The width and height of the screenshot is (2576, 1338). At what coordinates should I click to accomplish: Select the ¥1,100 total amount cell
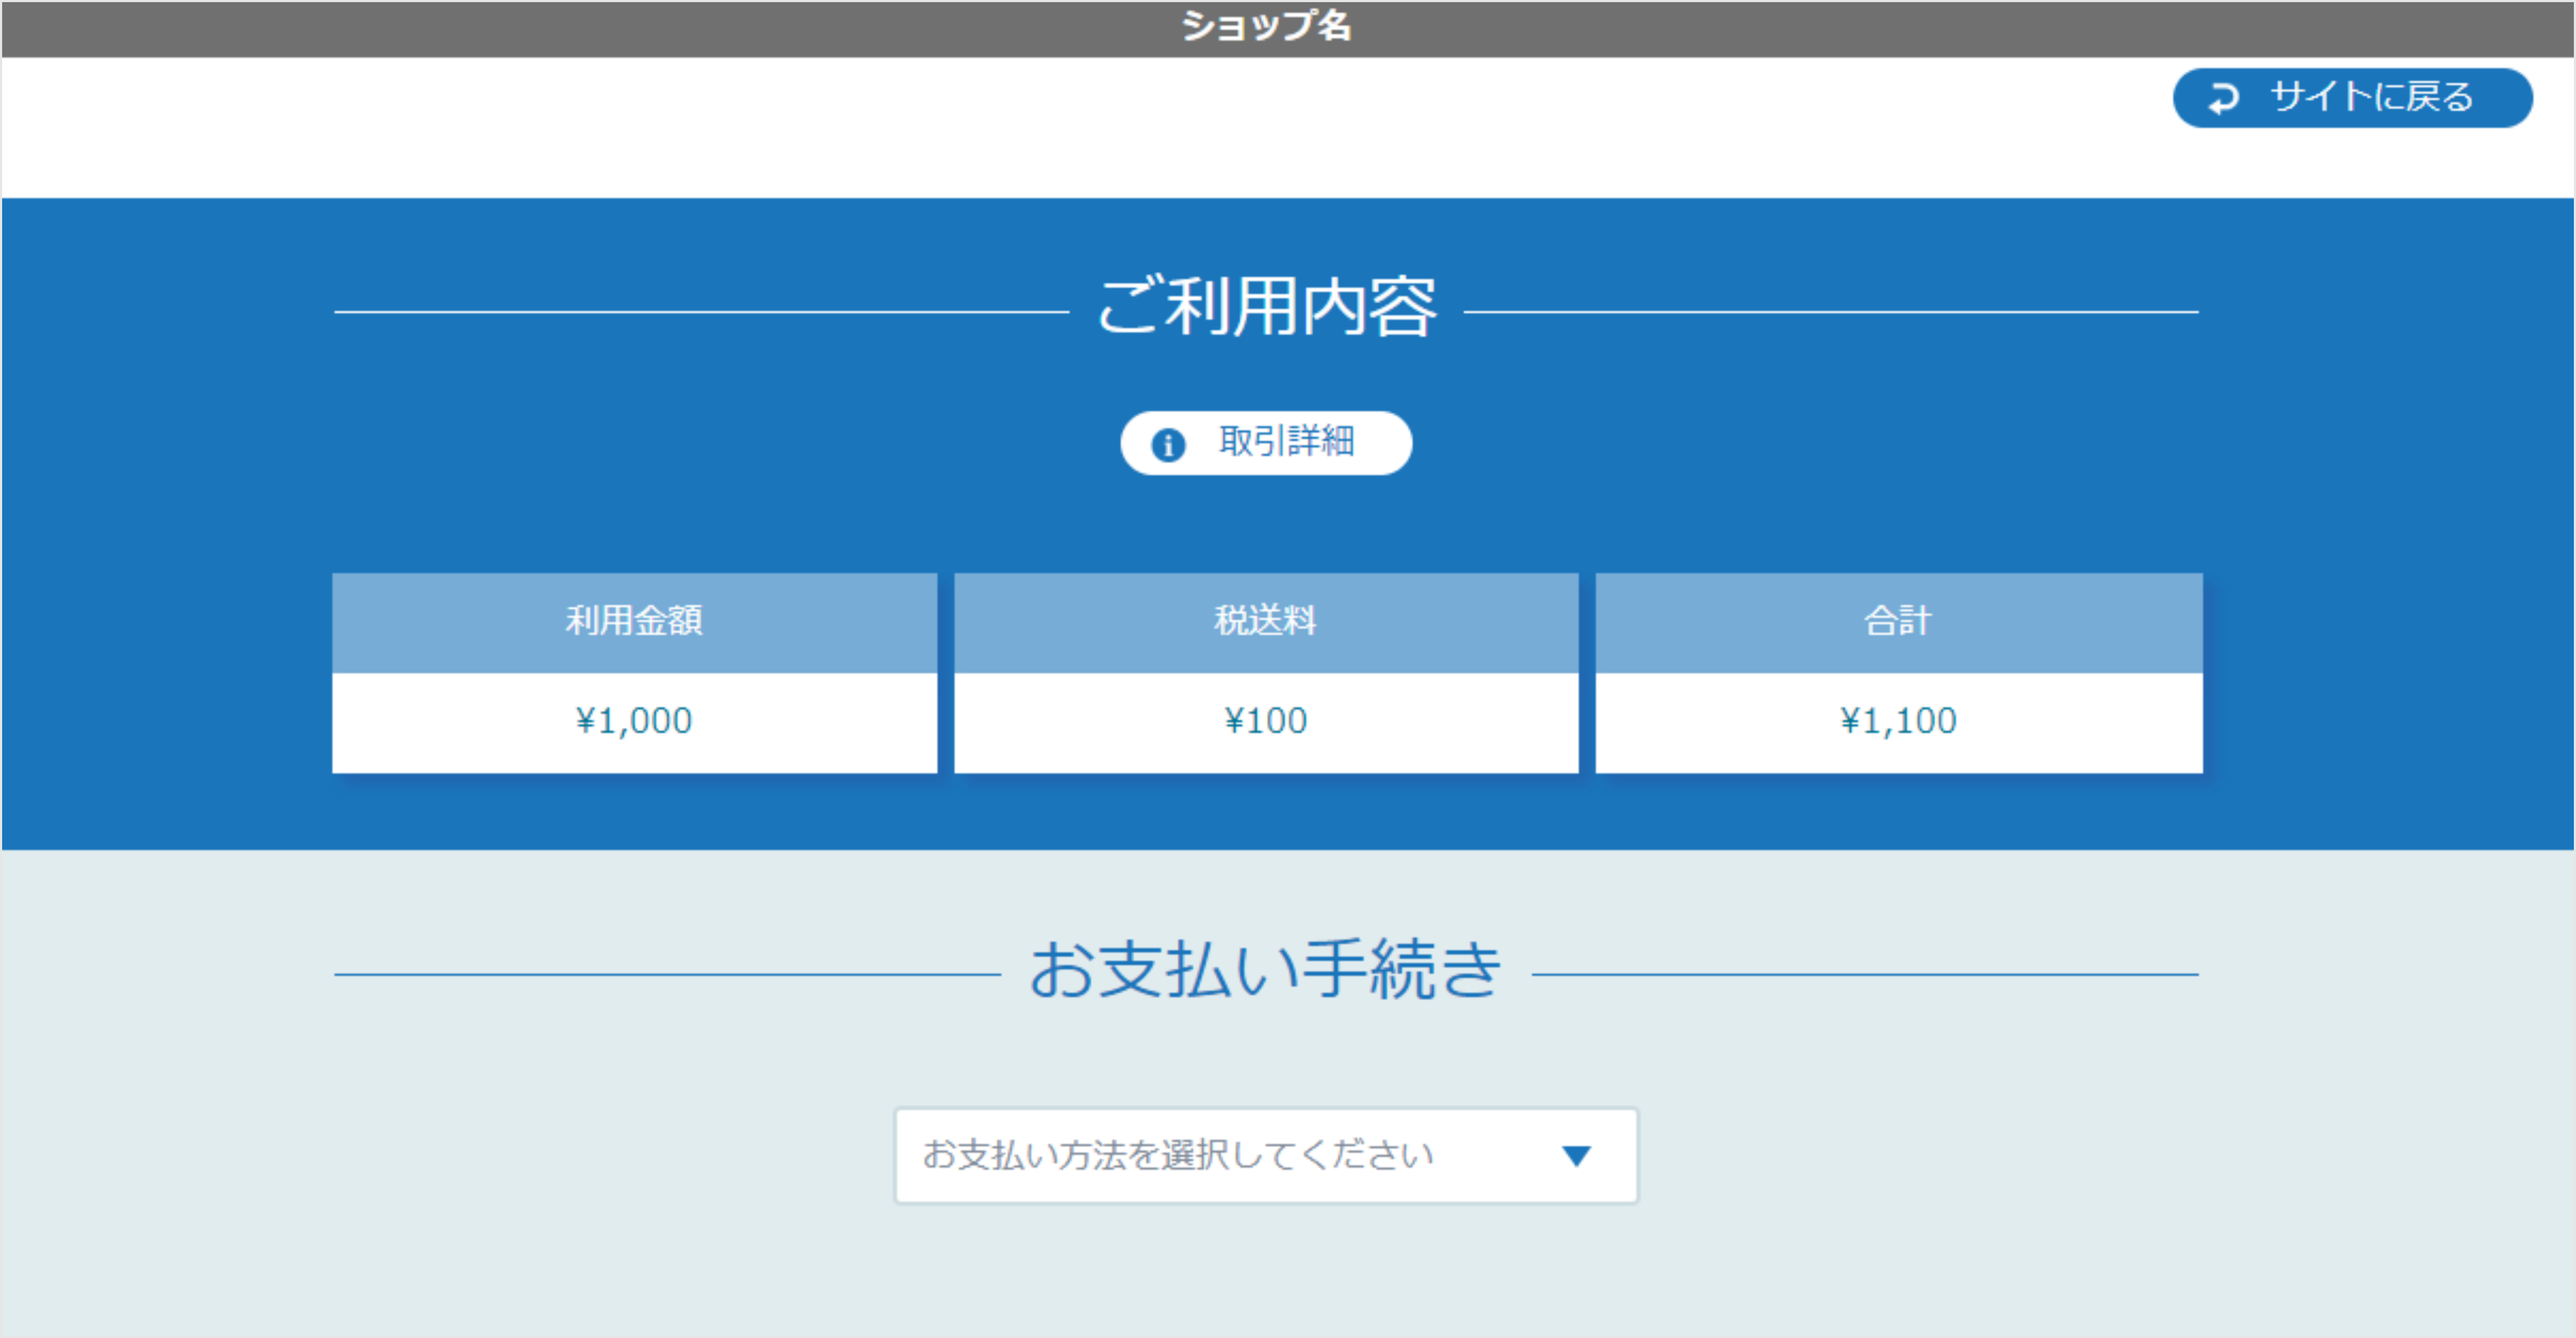point(1898,719)
